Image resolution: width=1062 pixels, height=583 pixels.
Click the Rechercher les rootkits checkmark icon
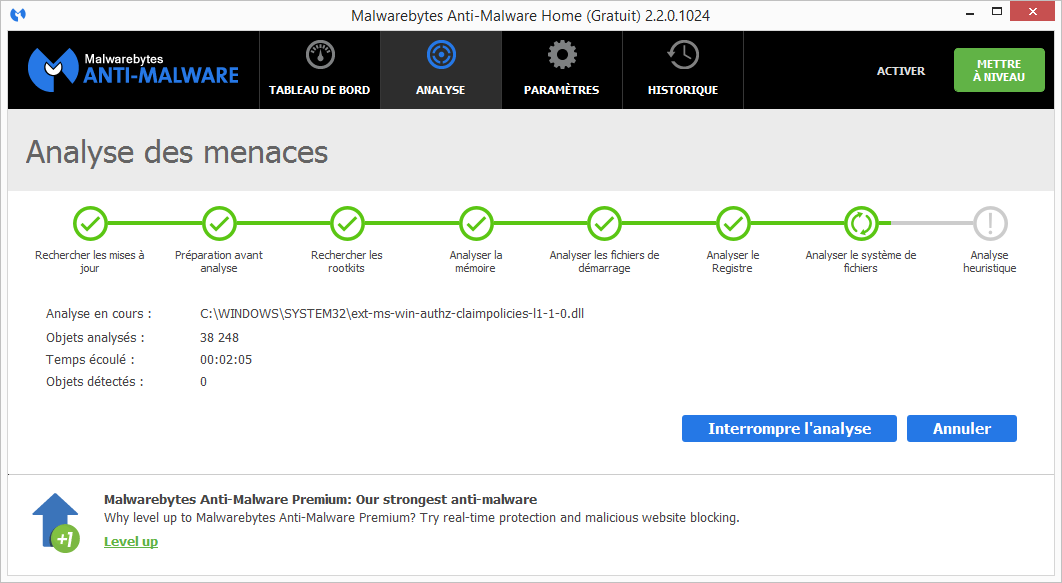[x=347, y=223]
